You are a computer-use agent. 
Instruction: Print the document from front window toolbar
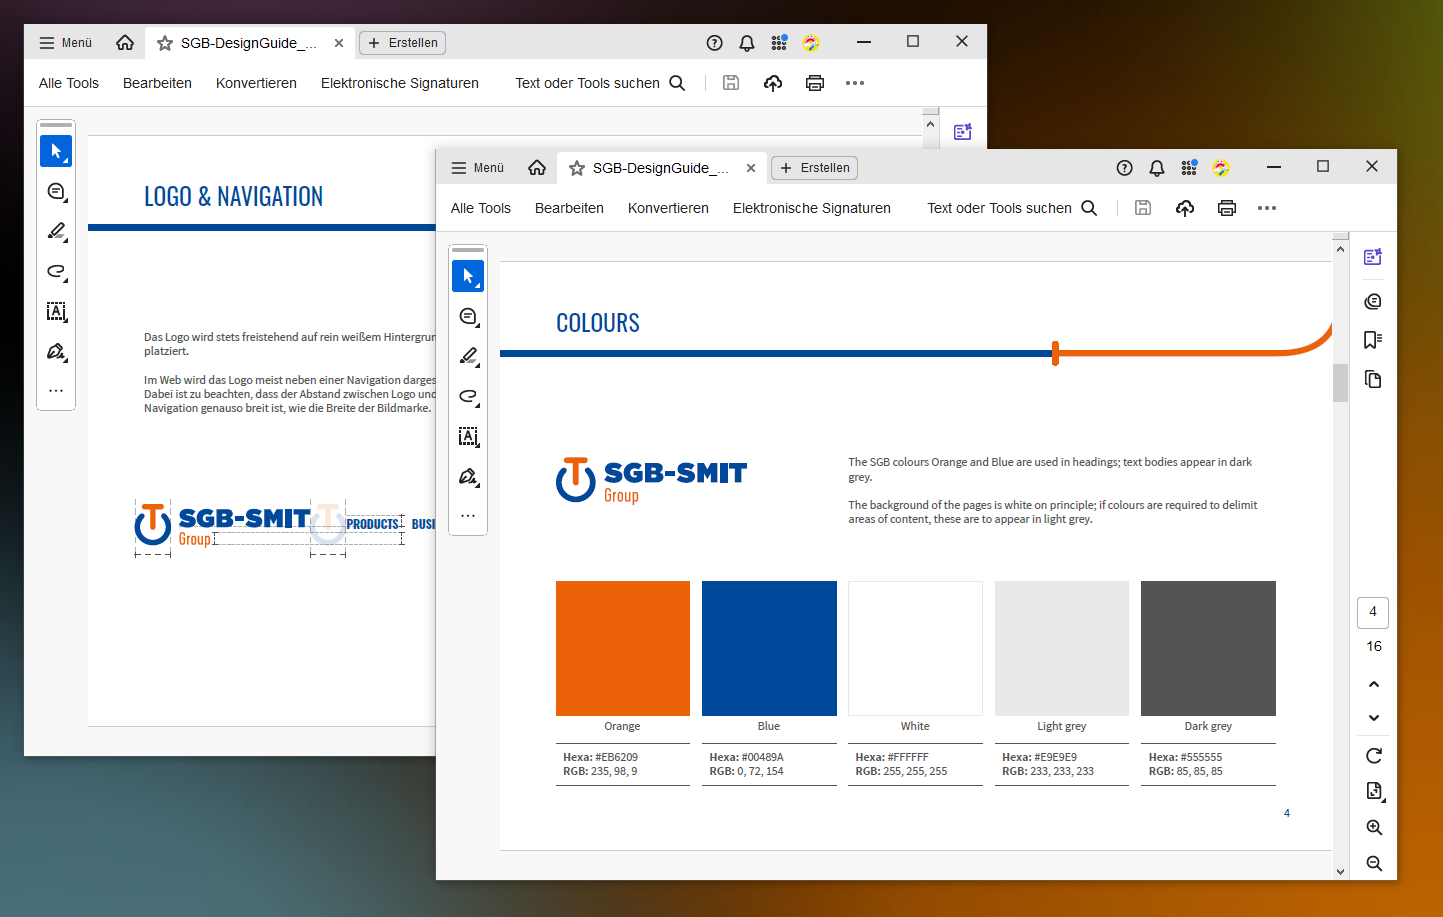(1227, 208)
